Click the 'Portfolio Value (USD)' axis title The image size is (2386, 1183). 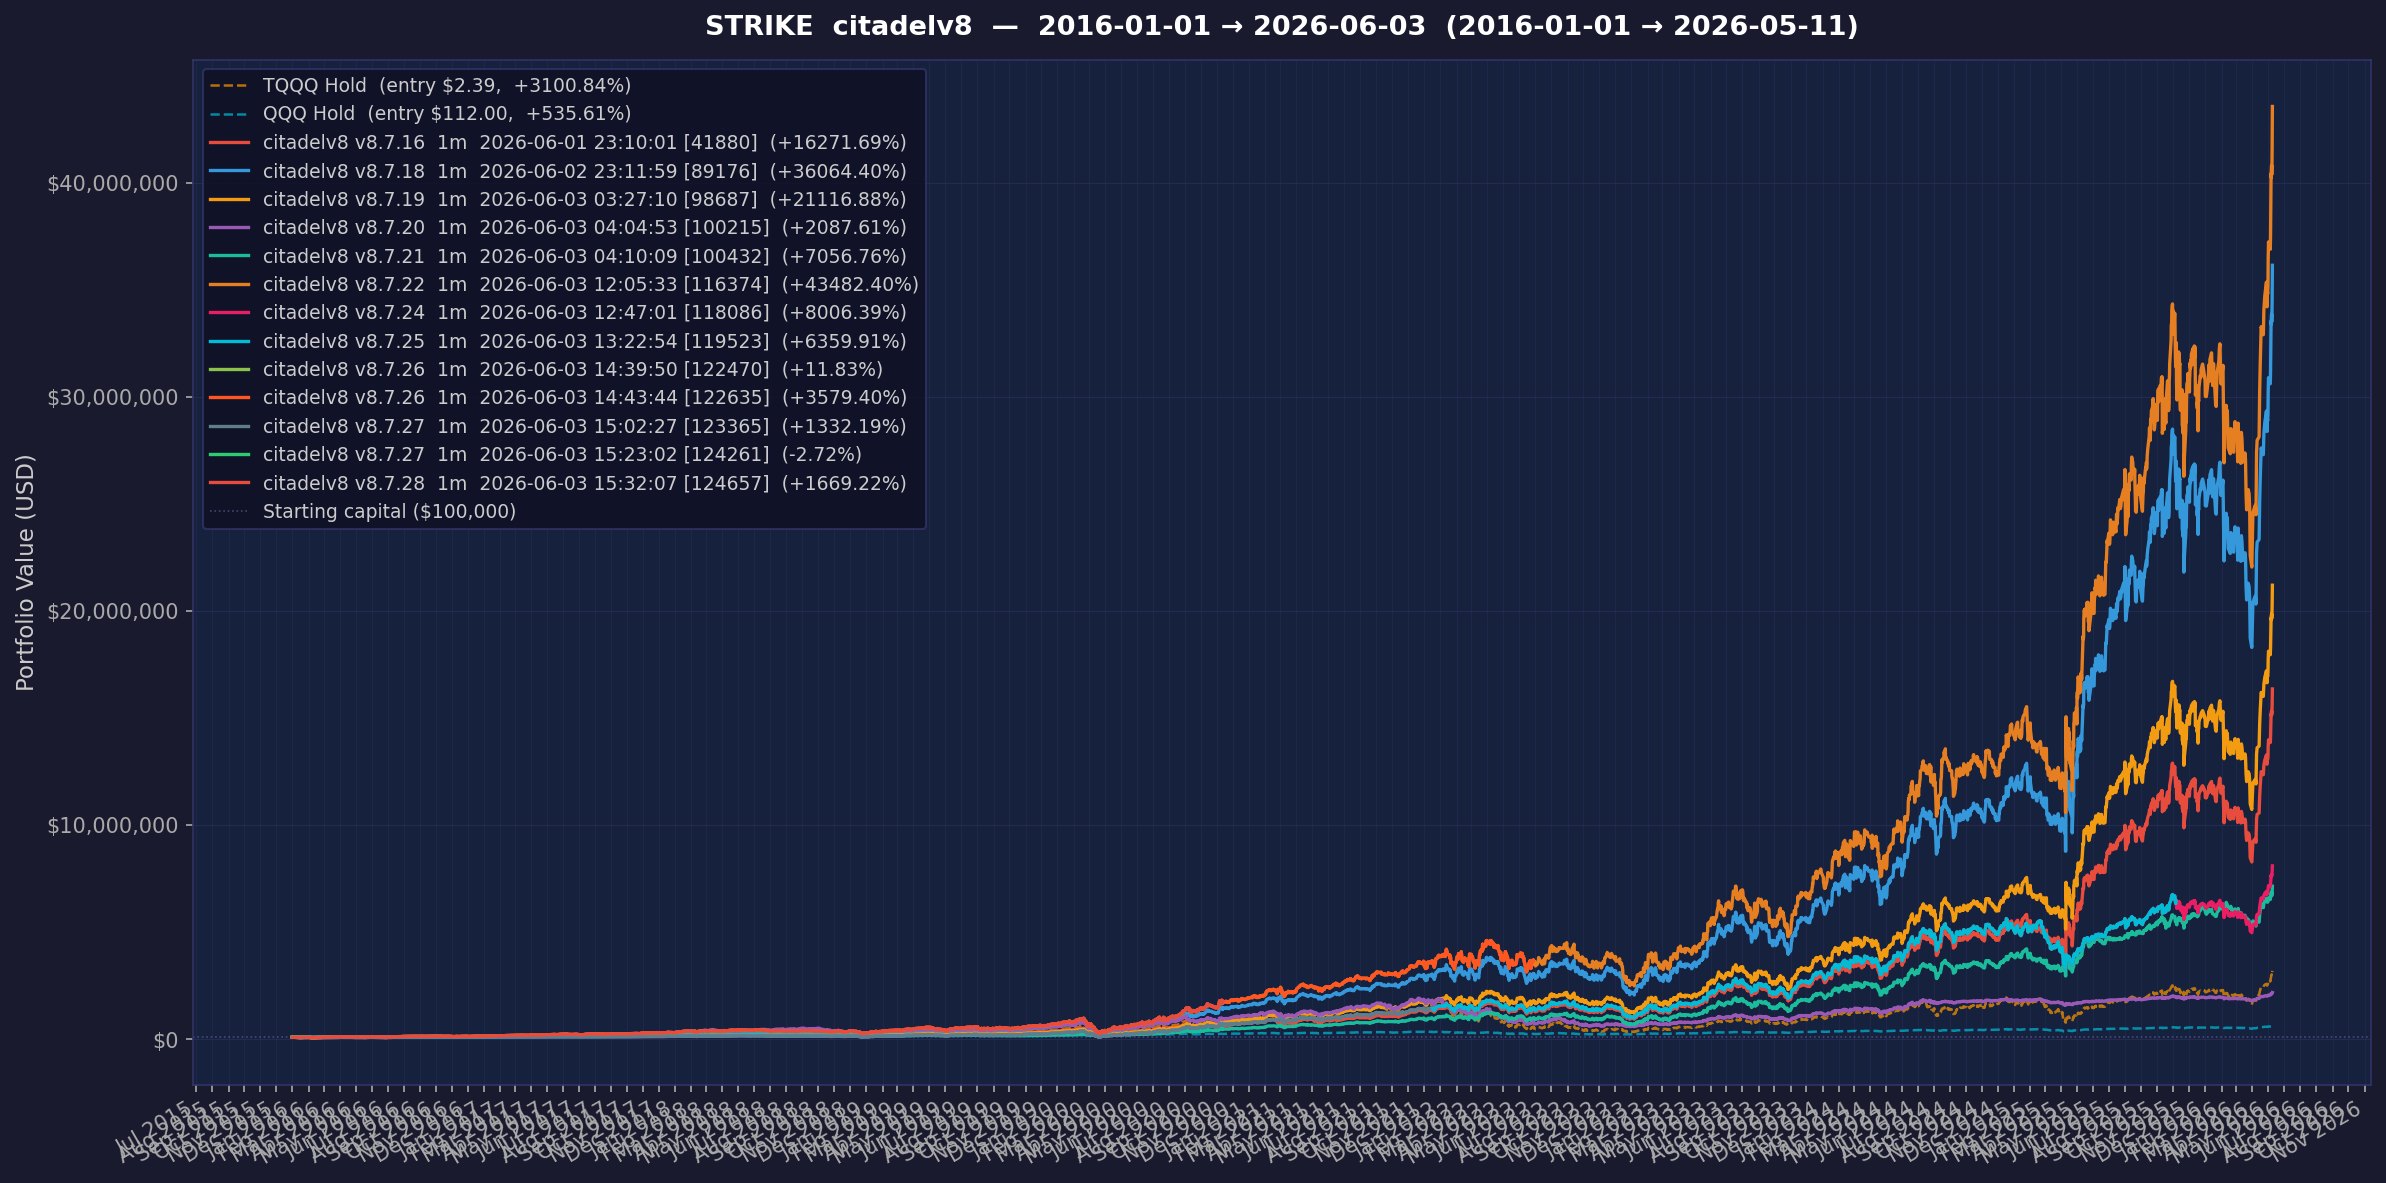pos(26,573)
